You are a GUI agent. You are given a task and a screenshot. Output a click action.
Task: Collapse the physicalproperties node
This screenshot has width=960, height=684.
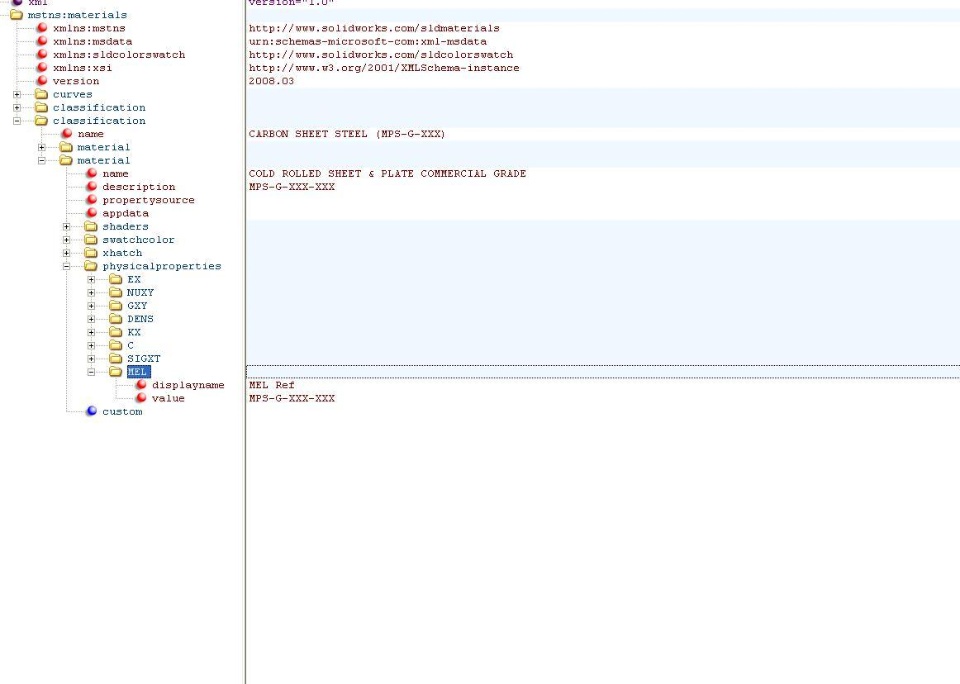pyautogui.click(x=67, y=266)
